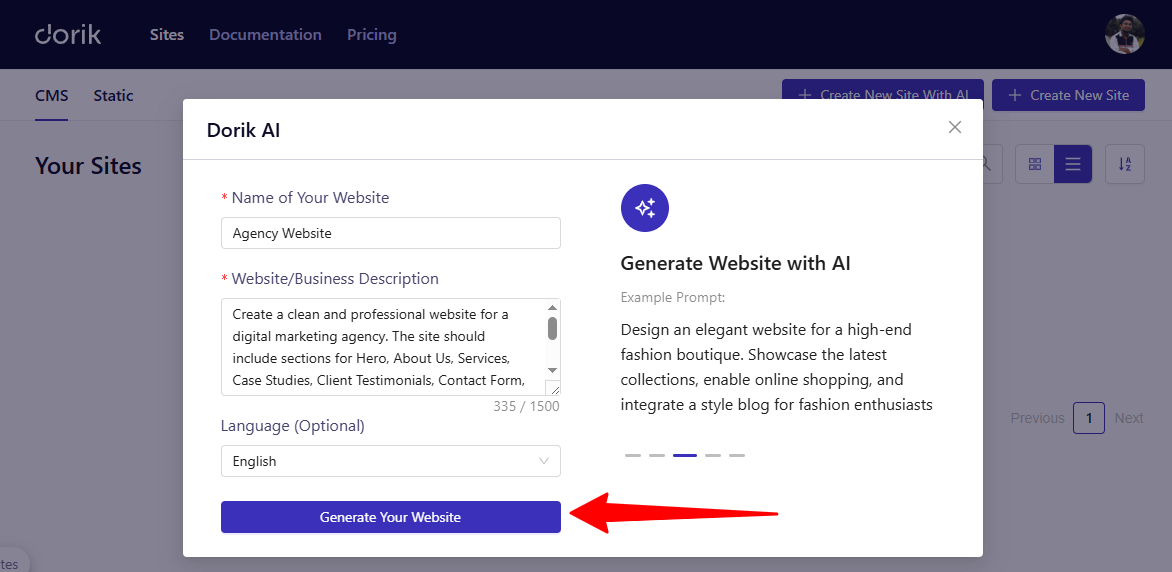Click the AI sparkle icon
The height and width of the screenshot is (572, 1172).
coord(645,208)
